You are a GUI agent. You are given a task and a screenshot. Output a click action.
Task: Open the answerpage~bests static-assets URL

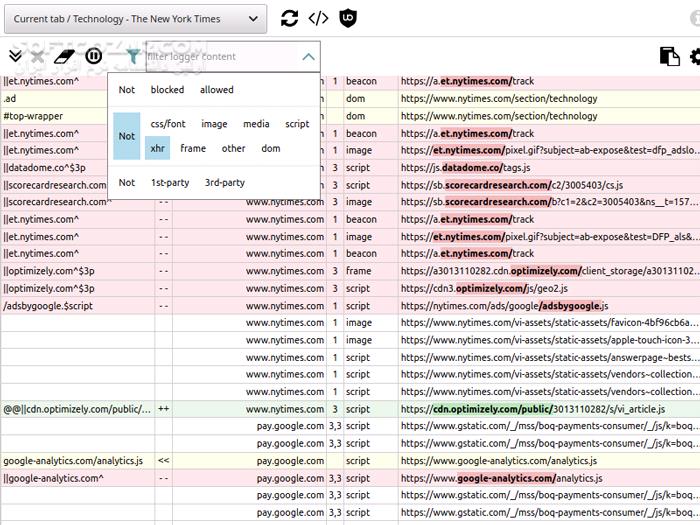[x=550, y=358]
